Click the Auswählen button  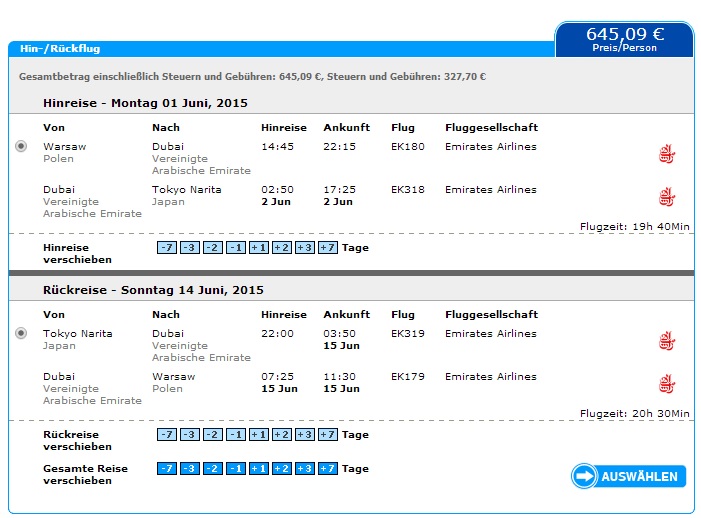[628, 476]
